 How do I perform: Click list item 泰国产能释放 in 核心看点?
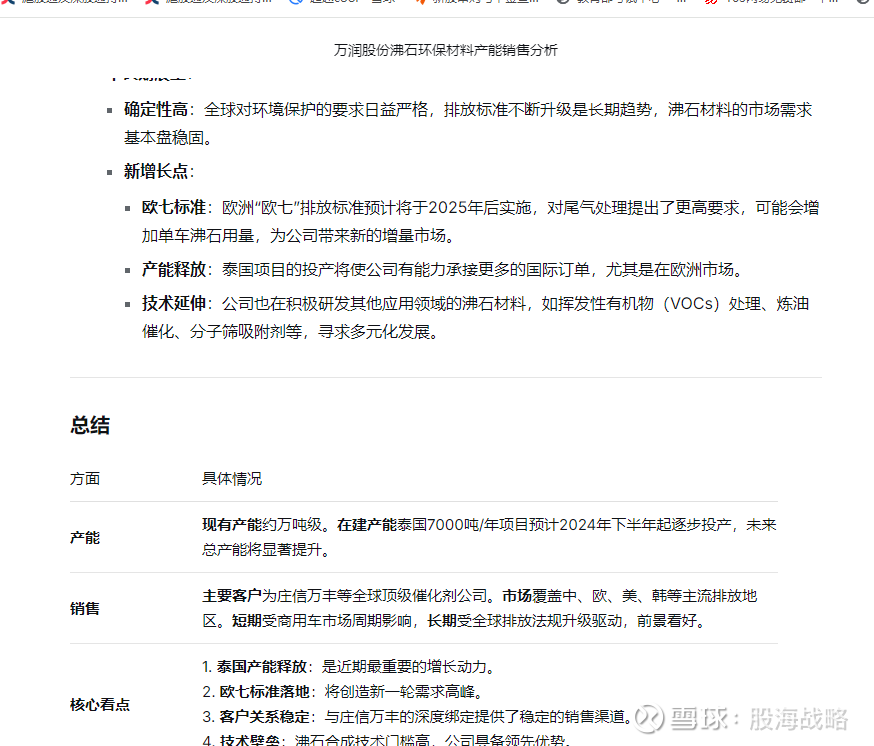click(262, 666)
